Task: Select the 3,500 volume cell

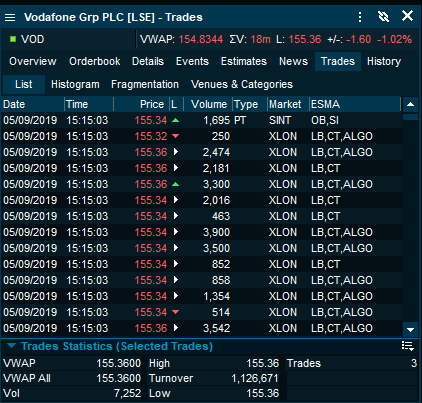Action: 216,248
